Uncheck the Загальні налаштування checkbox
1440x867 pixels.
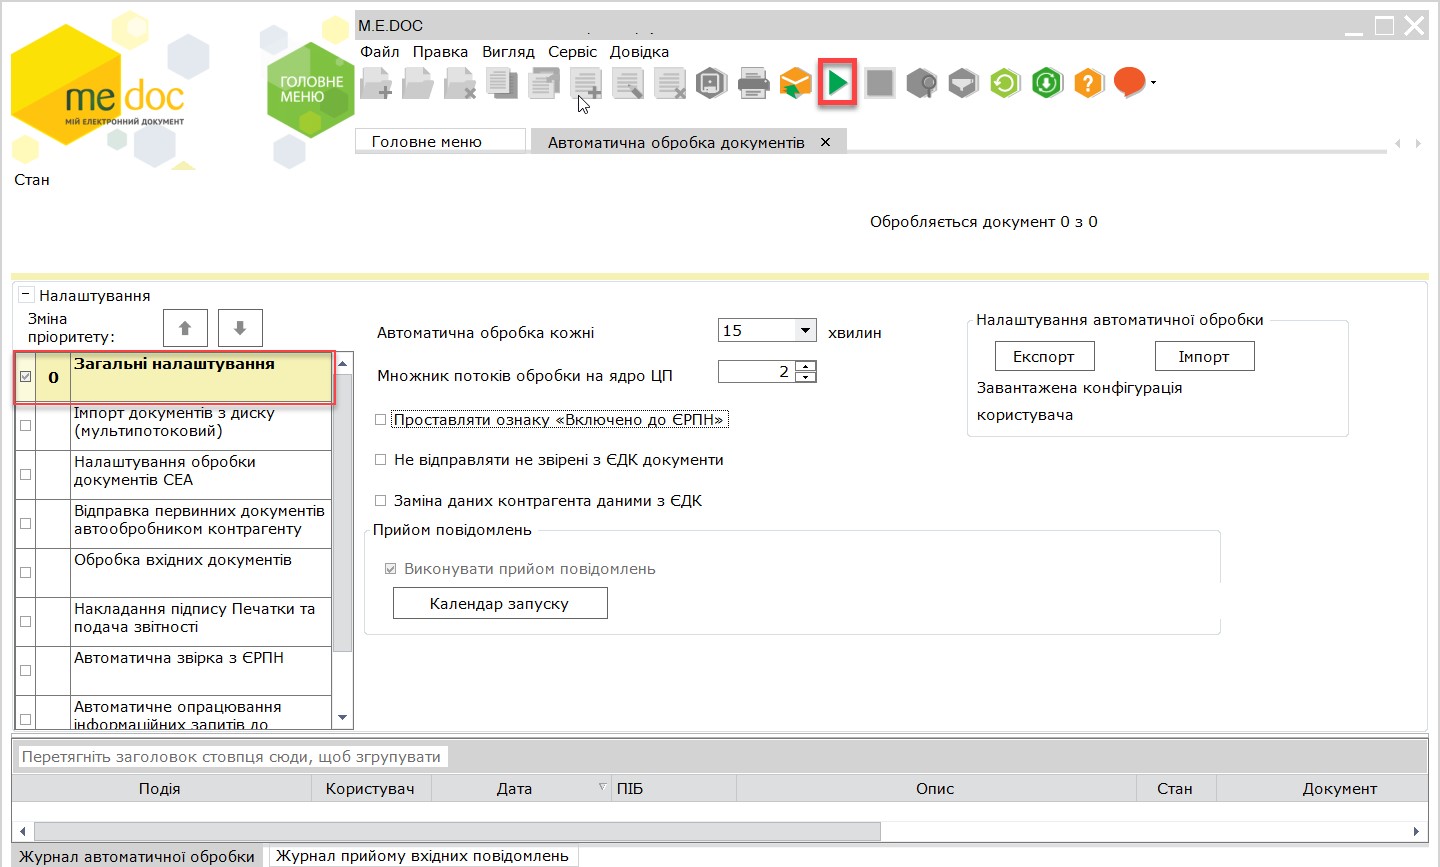click(x=26, y=377)
